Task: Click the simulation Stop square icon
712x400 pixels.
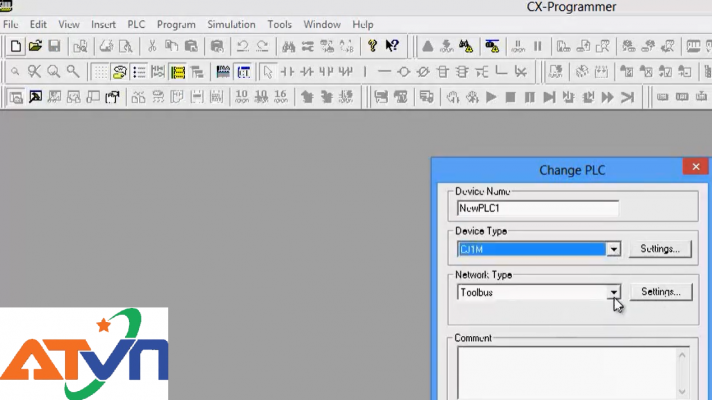Action: pyautogui.click(x=510, y=97)
